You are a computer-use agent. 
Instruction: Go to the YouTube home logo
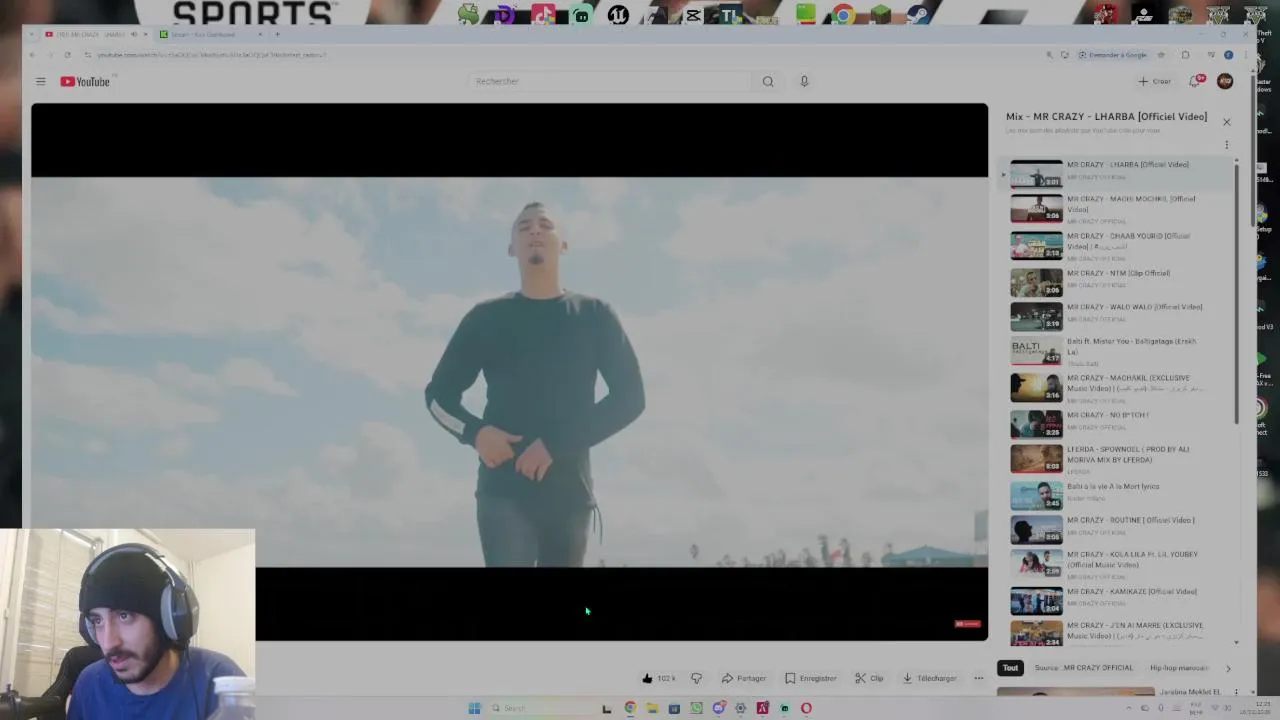[x=85, y=81]
